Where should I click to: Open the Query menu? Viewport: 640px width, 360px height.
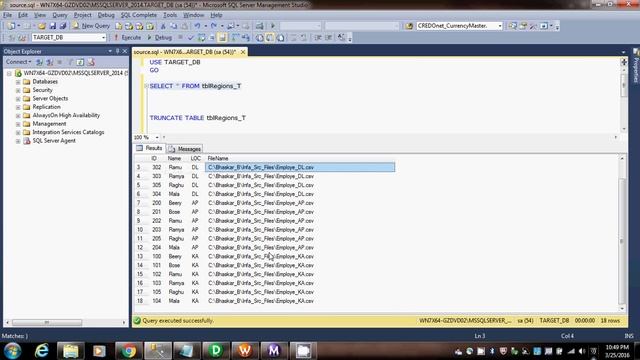point(60,15)
